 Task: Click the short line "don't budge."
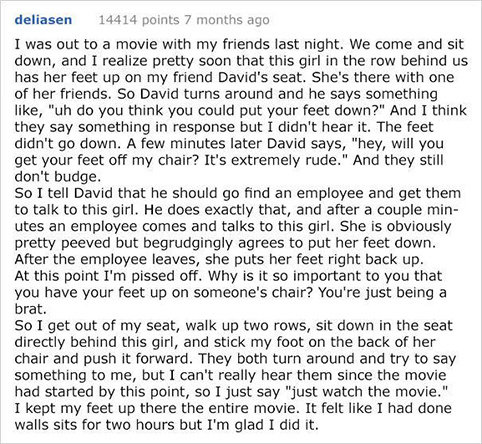tap(58, 176)
